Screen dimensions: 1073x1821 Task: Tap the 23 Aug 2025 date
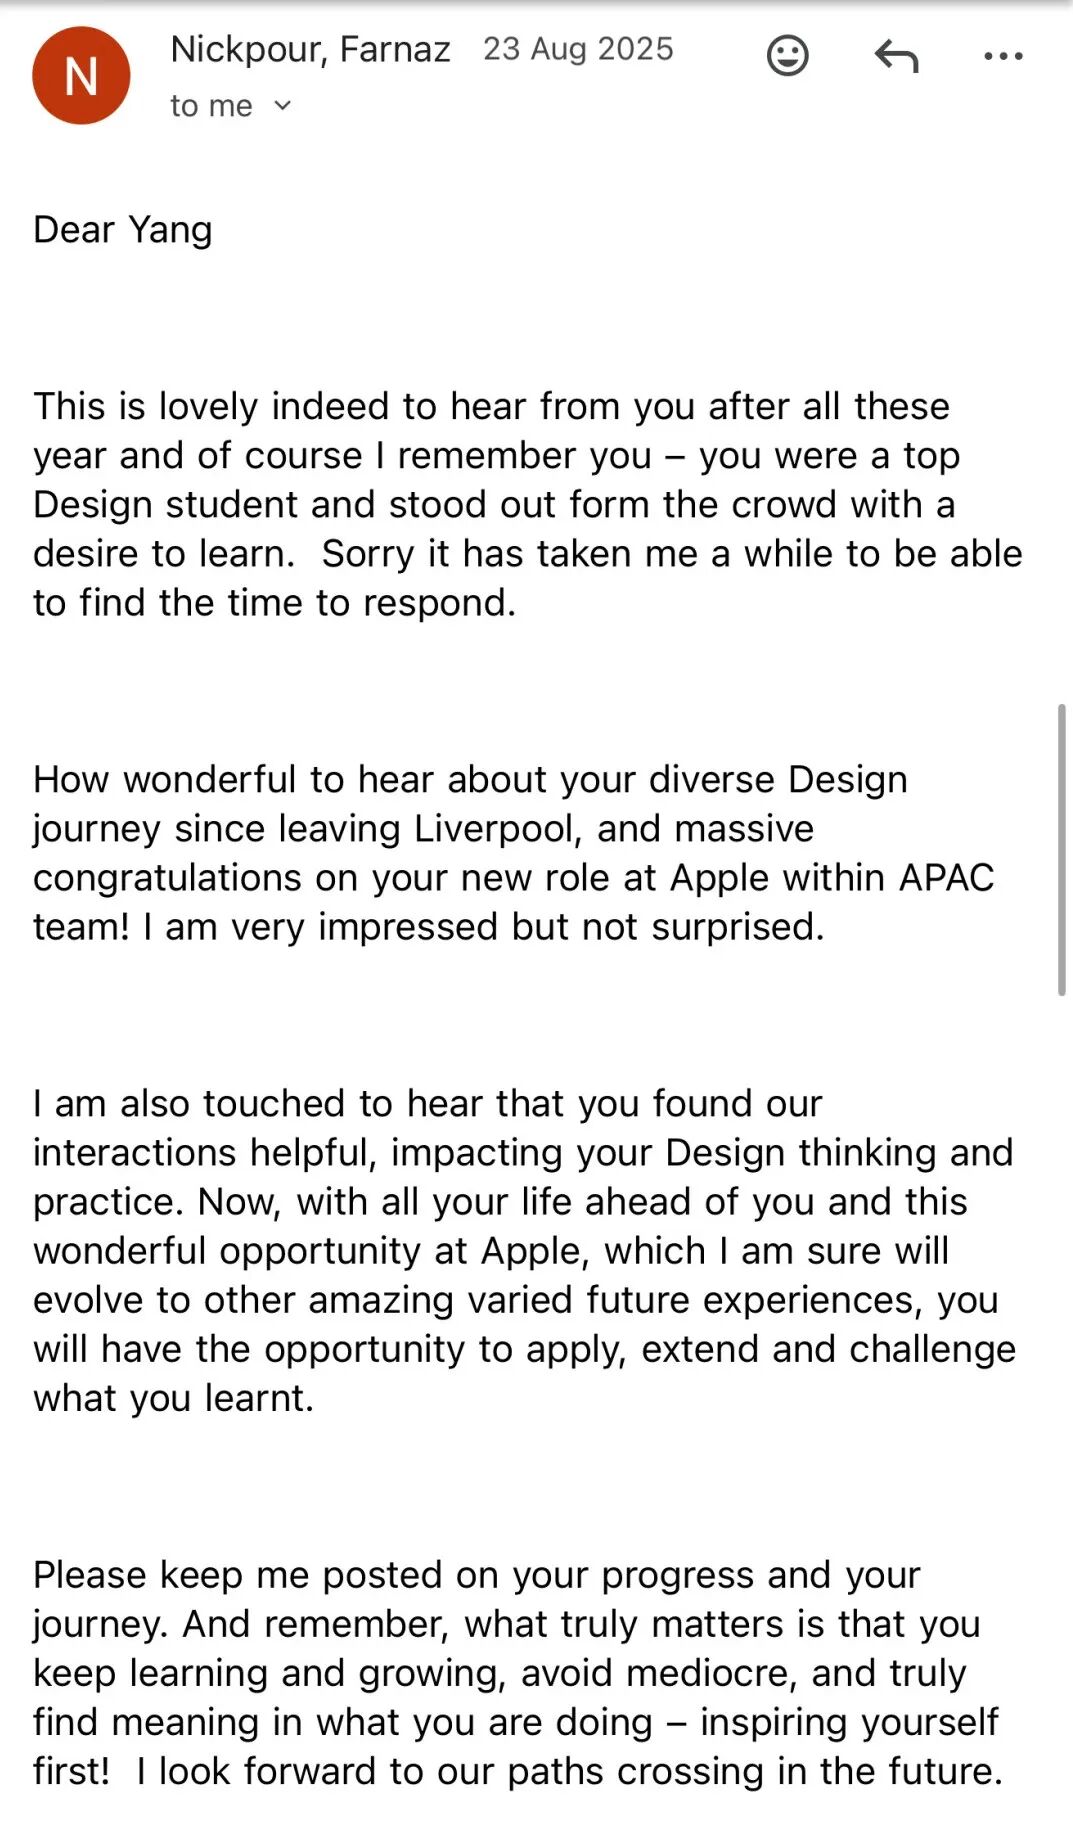(578, 49)
